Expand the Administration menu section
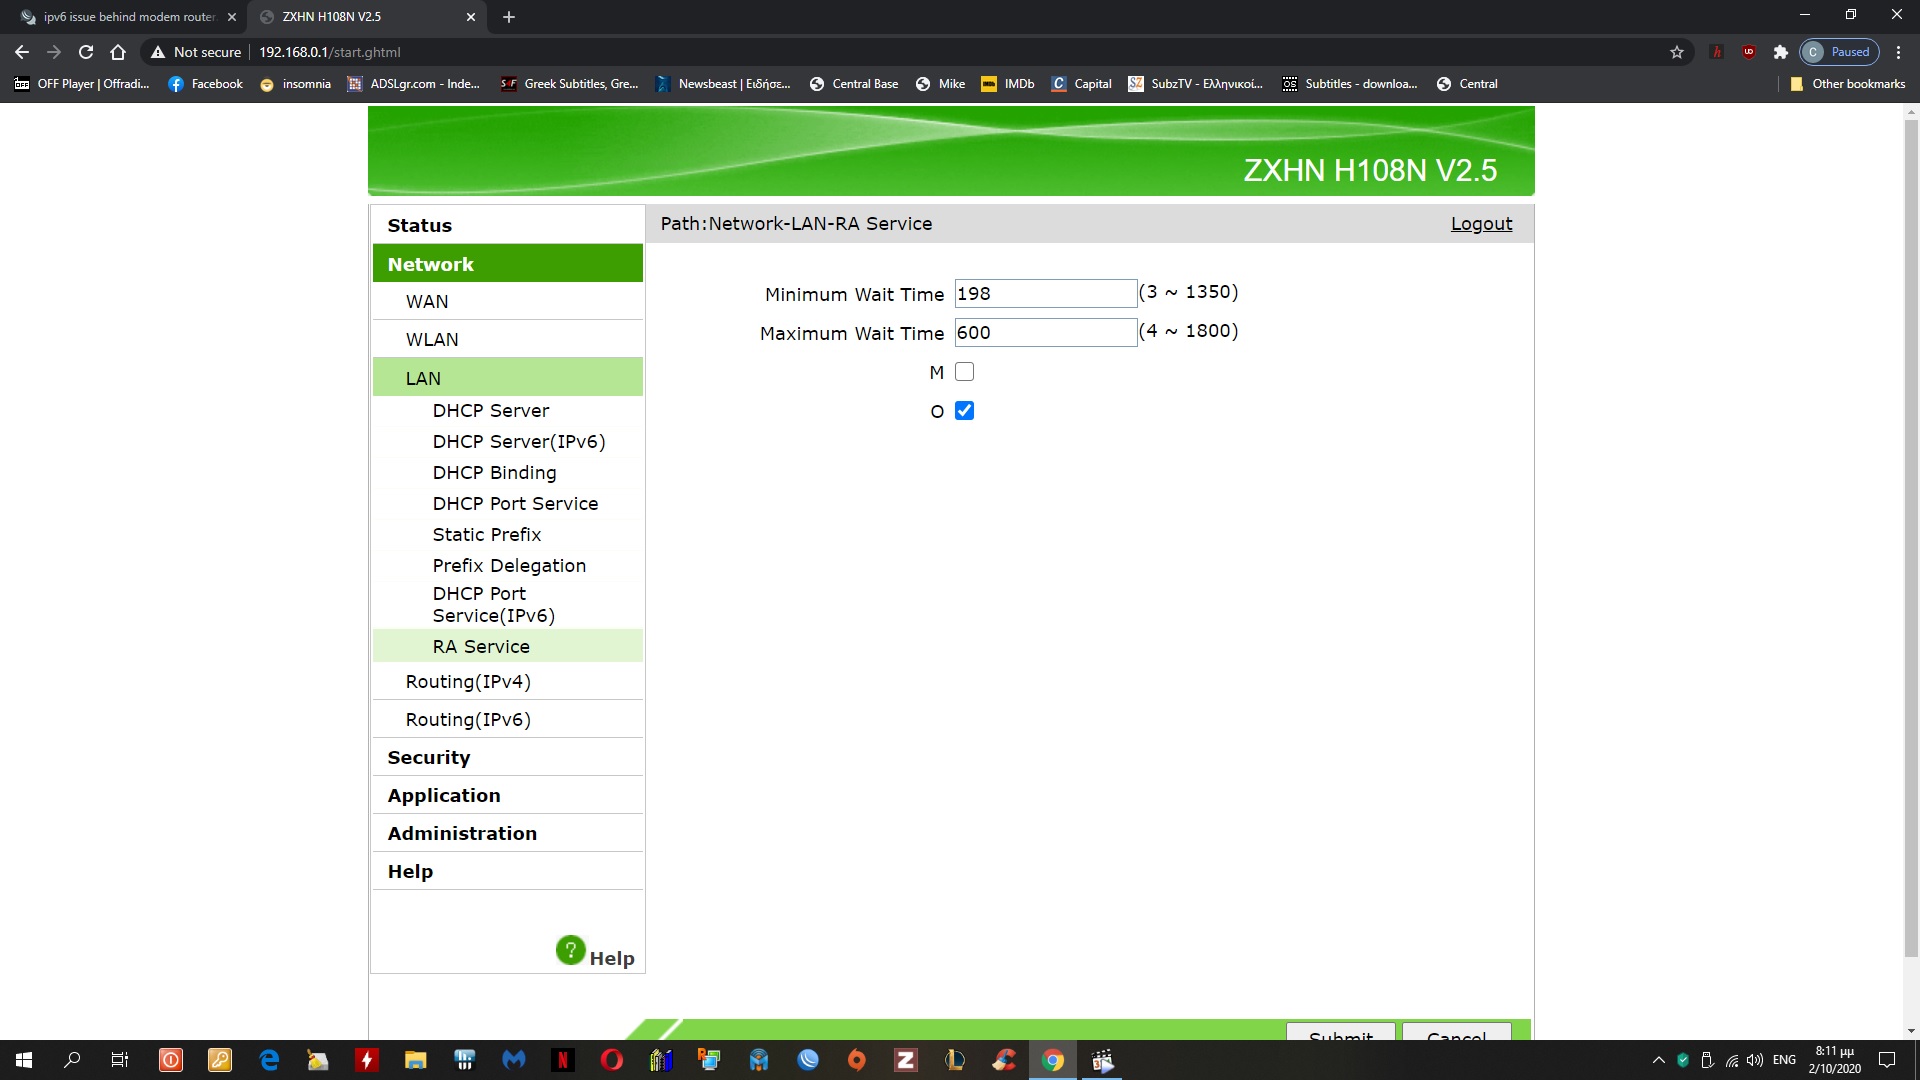 click(462, 834)
